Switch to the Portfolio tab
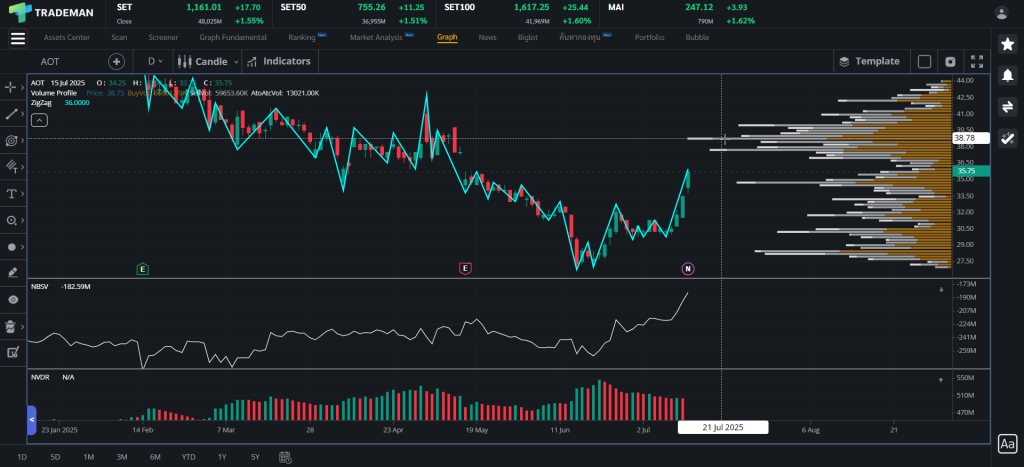Viewport: 1024px width, 467px height. tap(649, 37)
